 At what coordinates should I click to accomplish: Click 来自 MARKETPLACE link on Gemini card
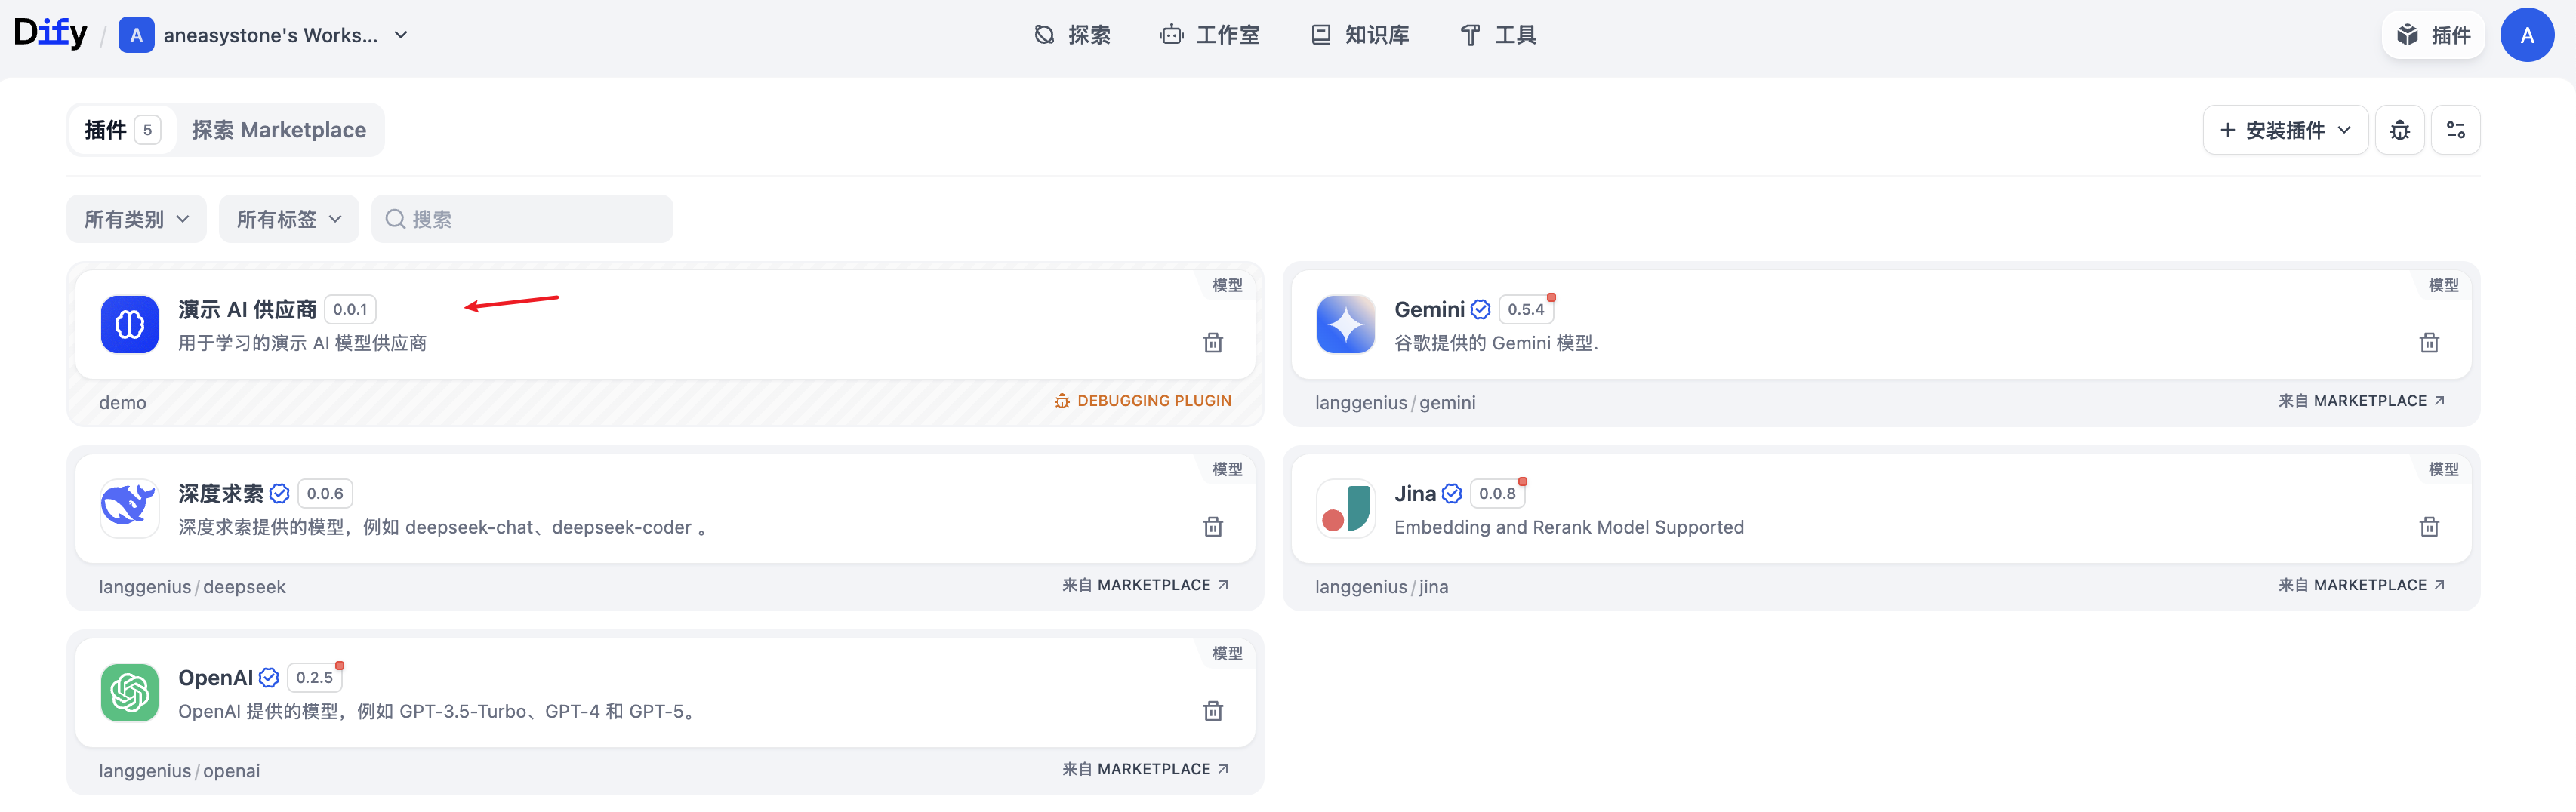(x=2360, y=401)
